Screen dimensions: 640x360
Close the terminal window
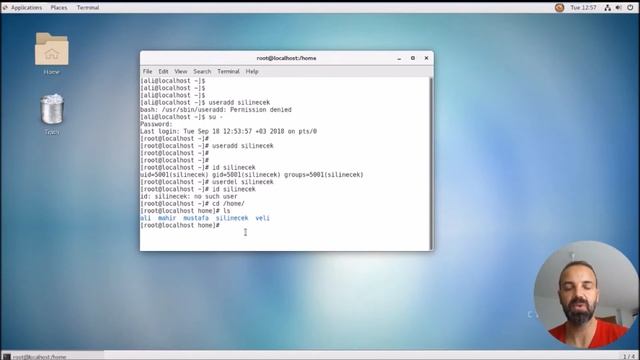[426, 58]
